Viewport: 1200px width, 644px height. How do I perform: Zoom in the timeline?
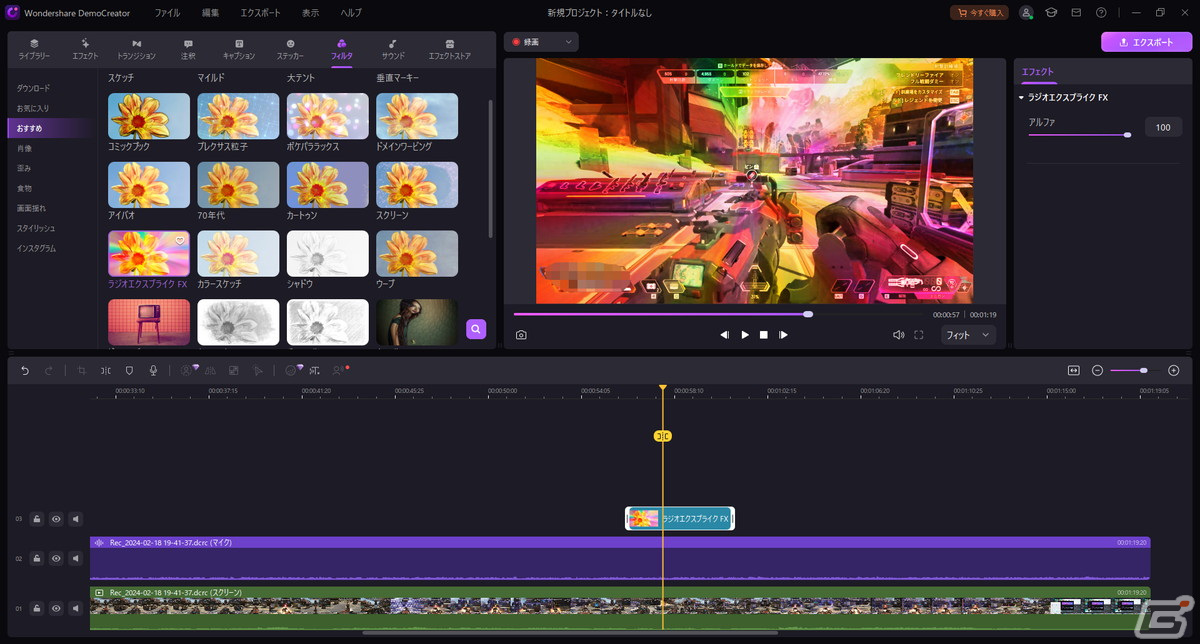point(1174,370)
